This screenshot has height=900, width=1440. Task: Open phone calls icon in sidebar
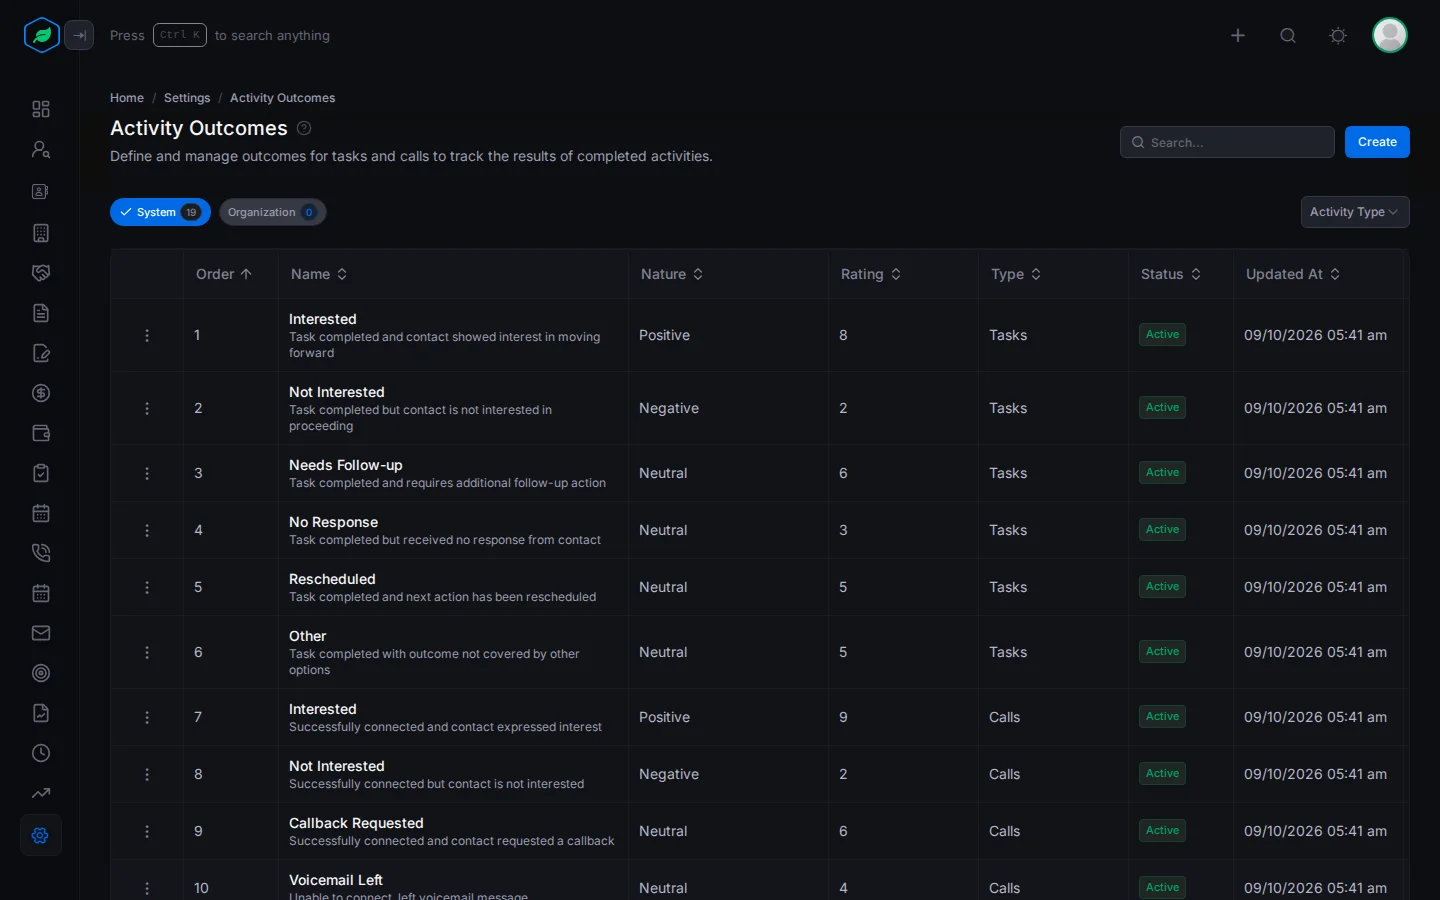coord(41,553)
